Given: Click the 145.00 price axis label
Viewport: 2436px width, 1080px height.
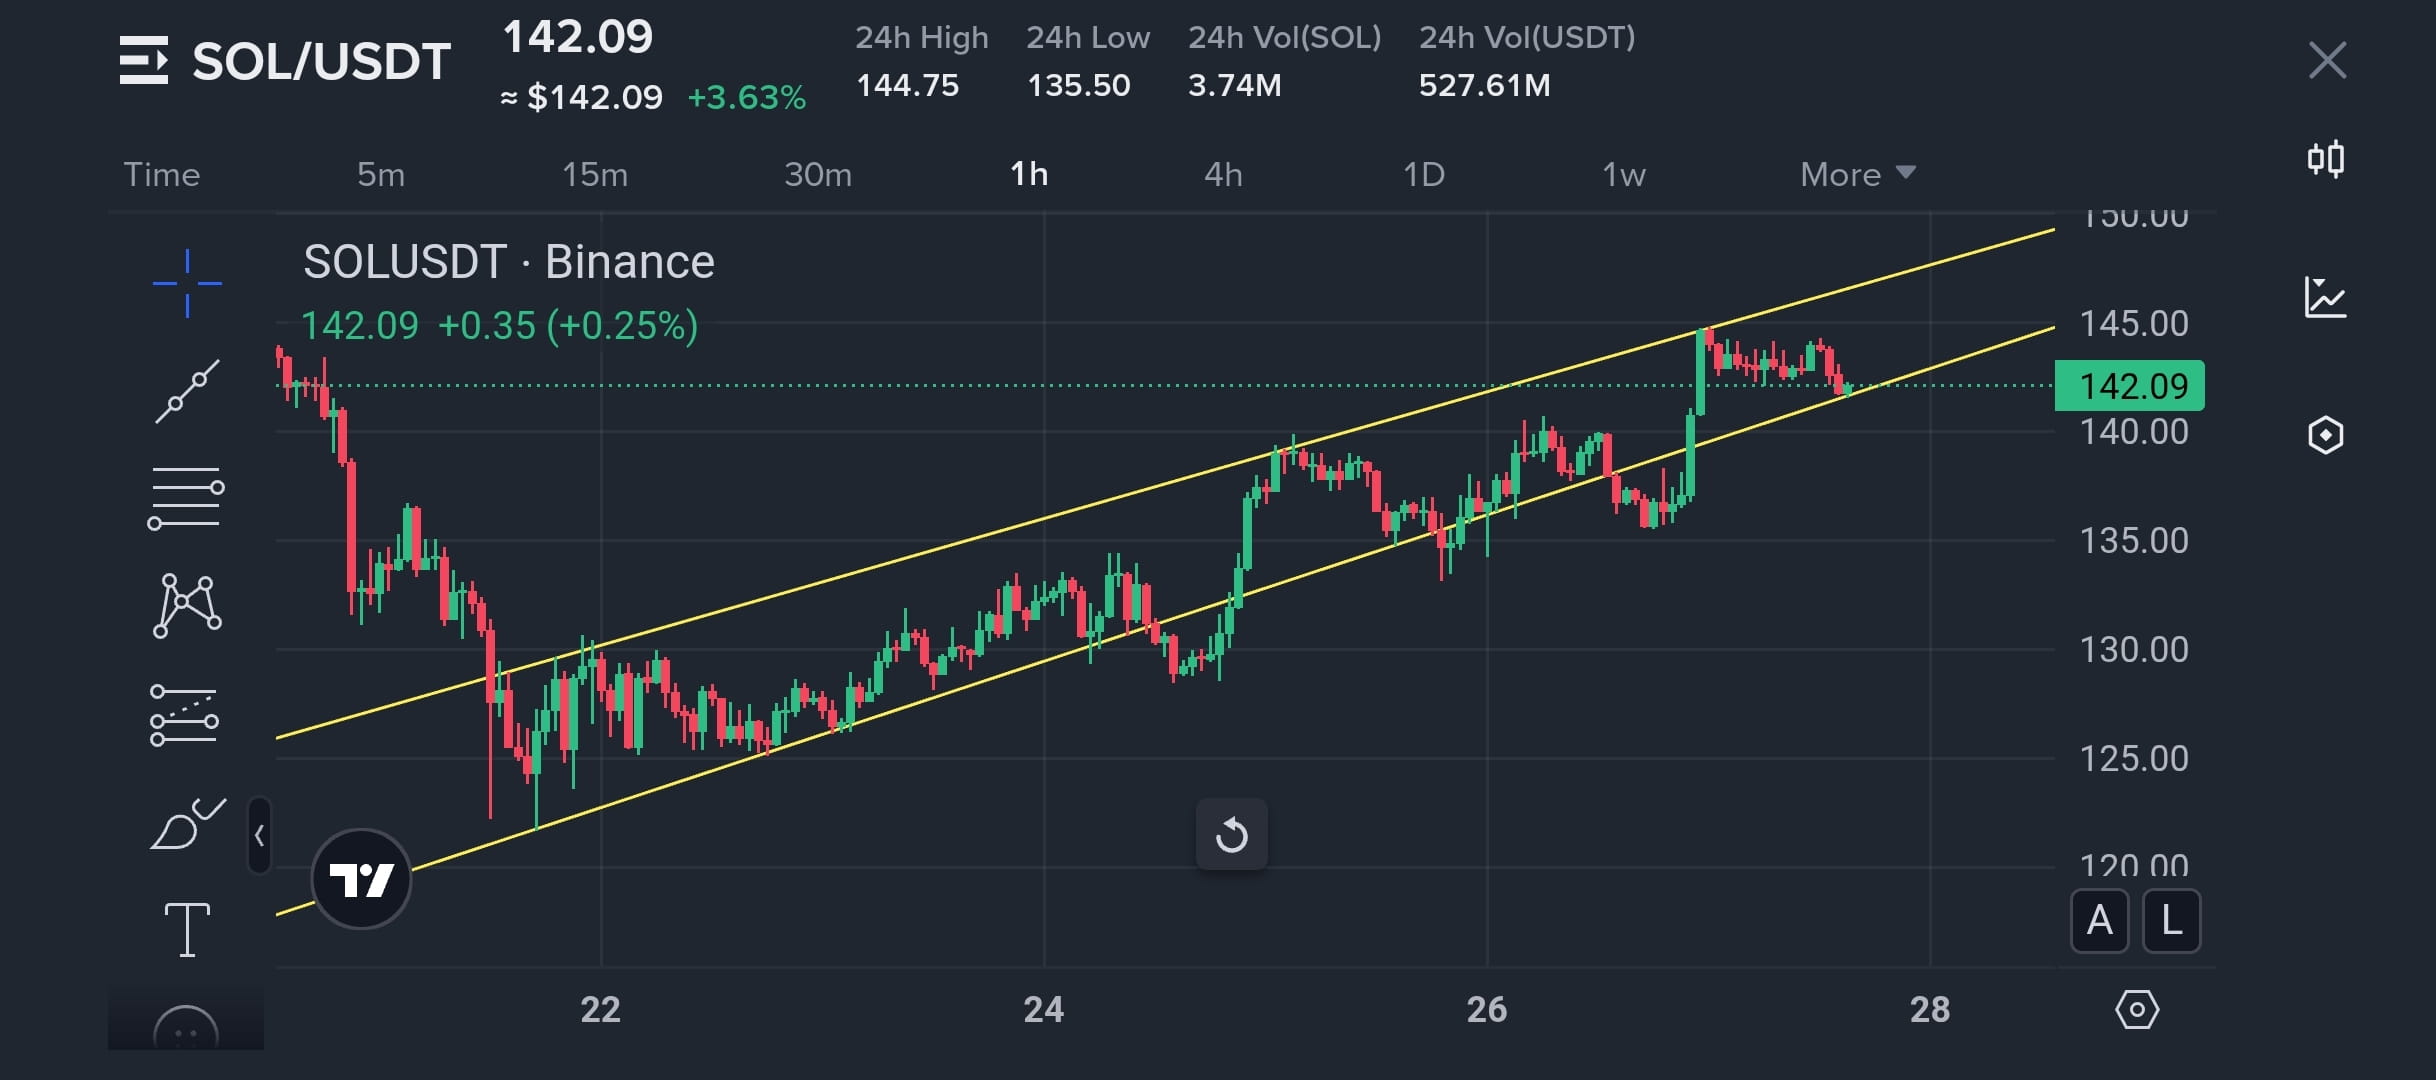Looking at the screenshot, I should [x=2134, y=323].
